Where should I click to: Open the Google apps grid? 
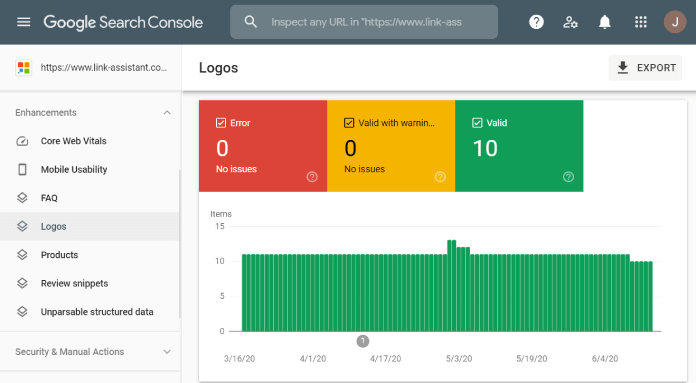[641, 22]
